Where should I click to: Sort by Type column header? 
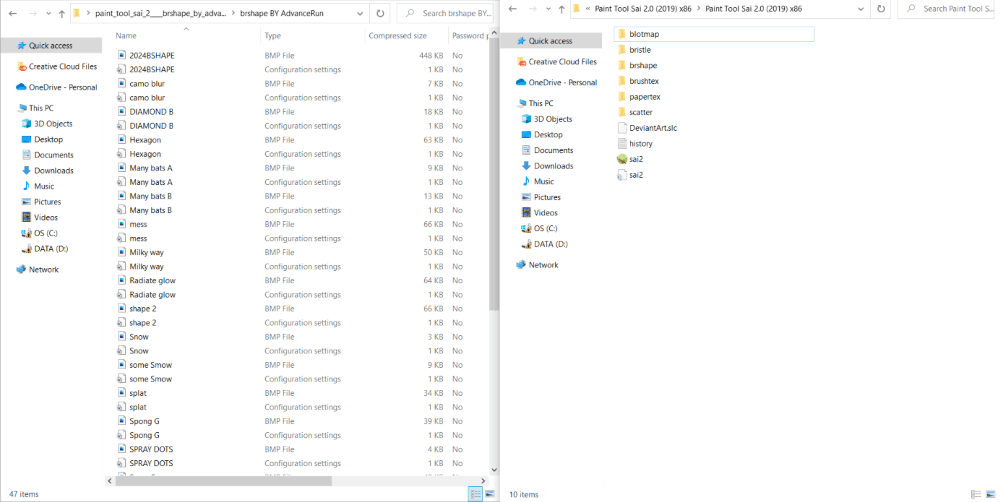pyautogui.click(x=273, y=36)
